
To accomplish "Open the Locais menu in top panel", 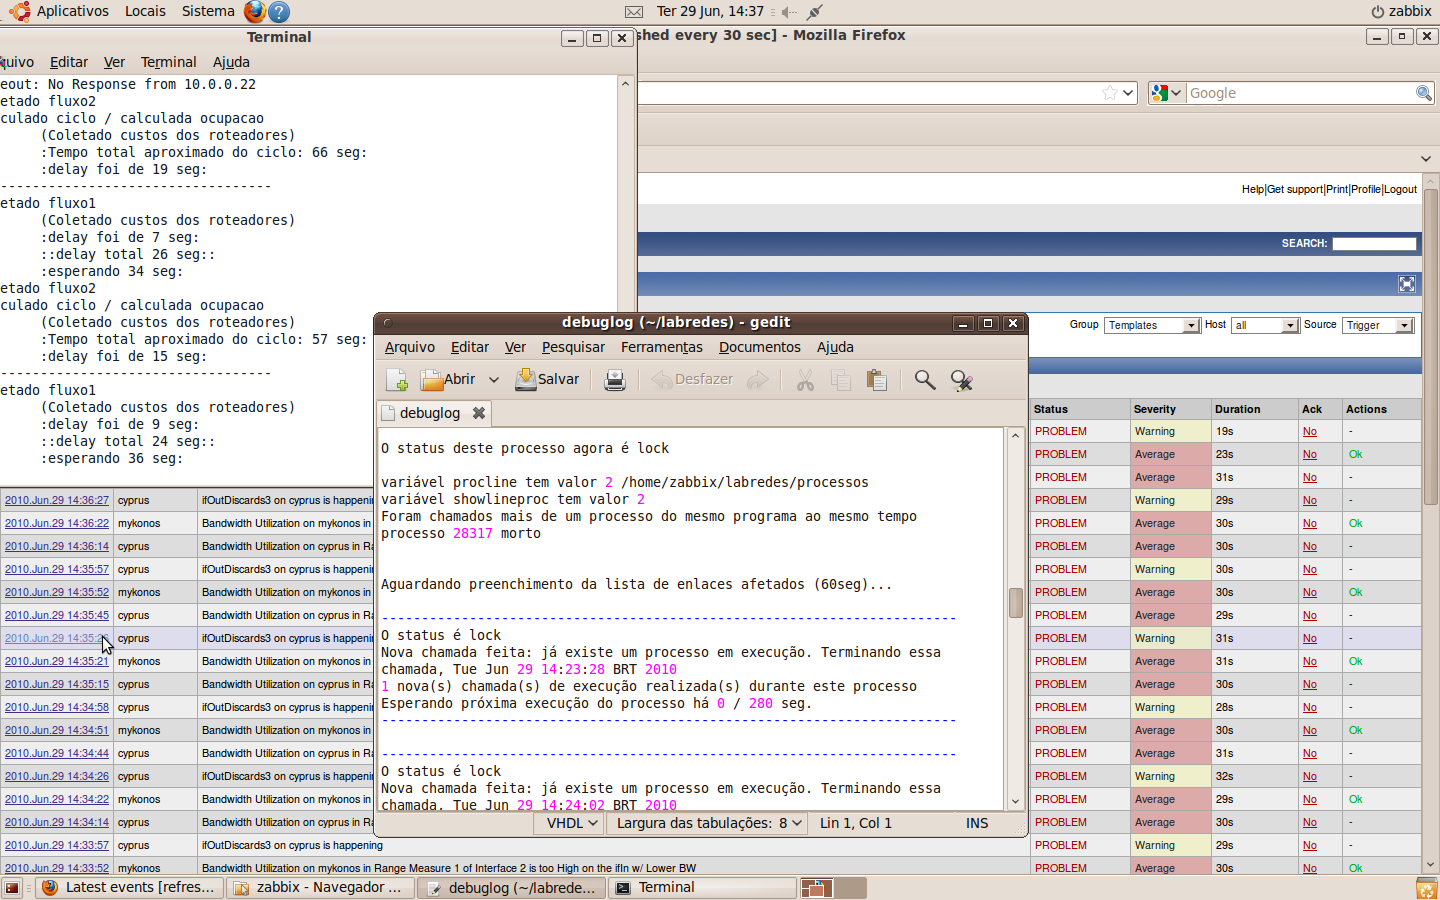I will [145, 11].
